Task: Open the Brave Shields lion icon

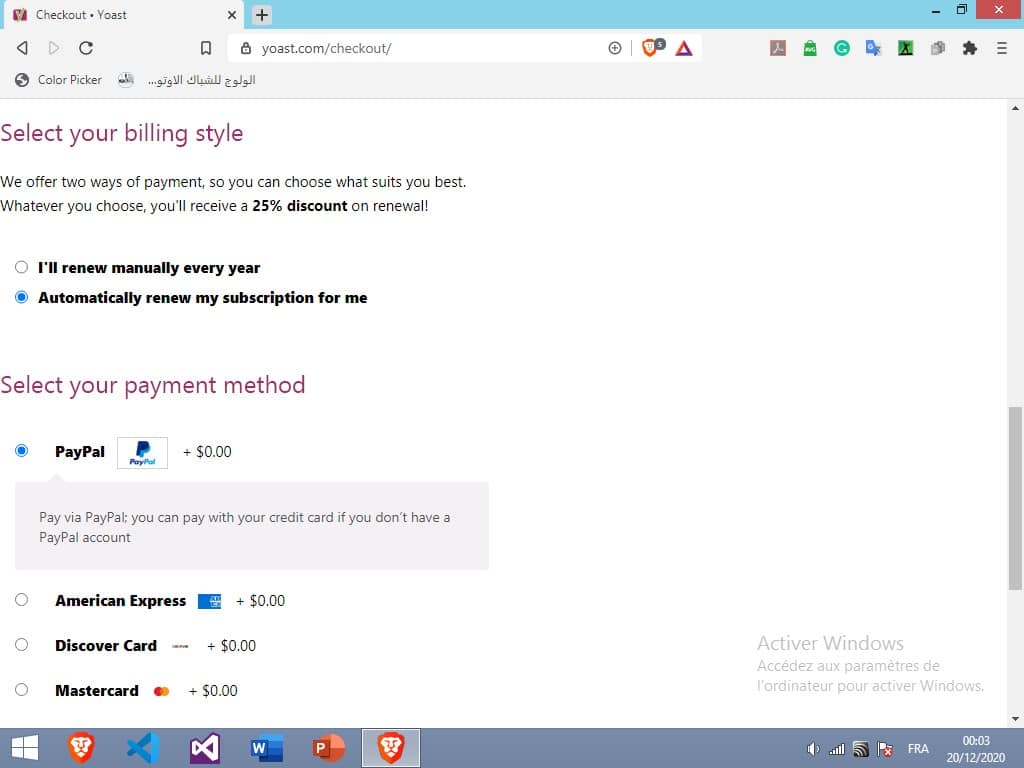Action: pos(652,47)
